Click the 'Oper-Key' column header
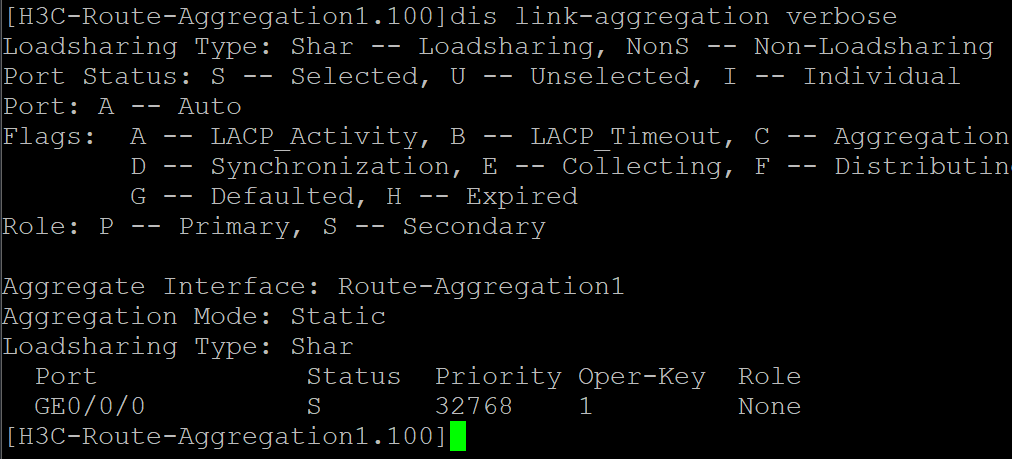 pos(641,377)
